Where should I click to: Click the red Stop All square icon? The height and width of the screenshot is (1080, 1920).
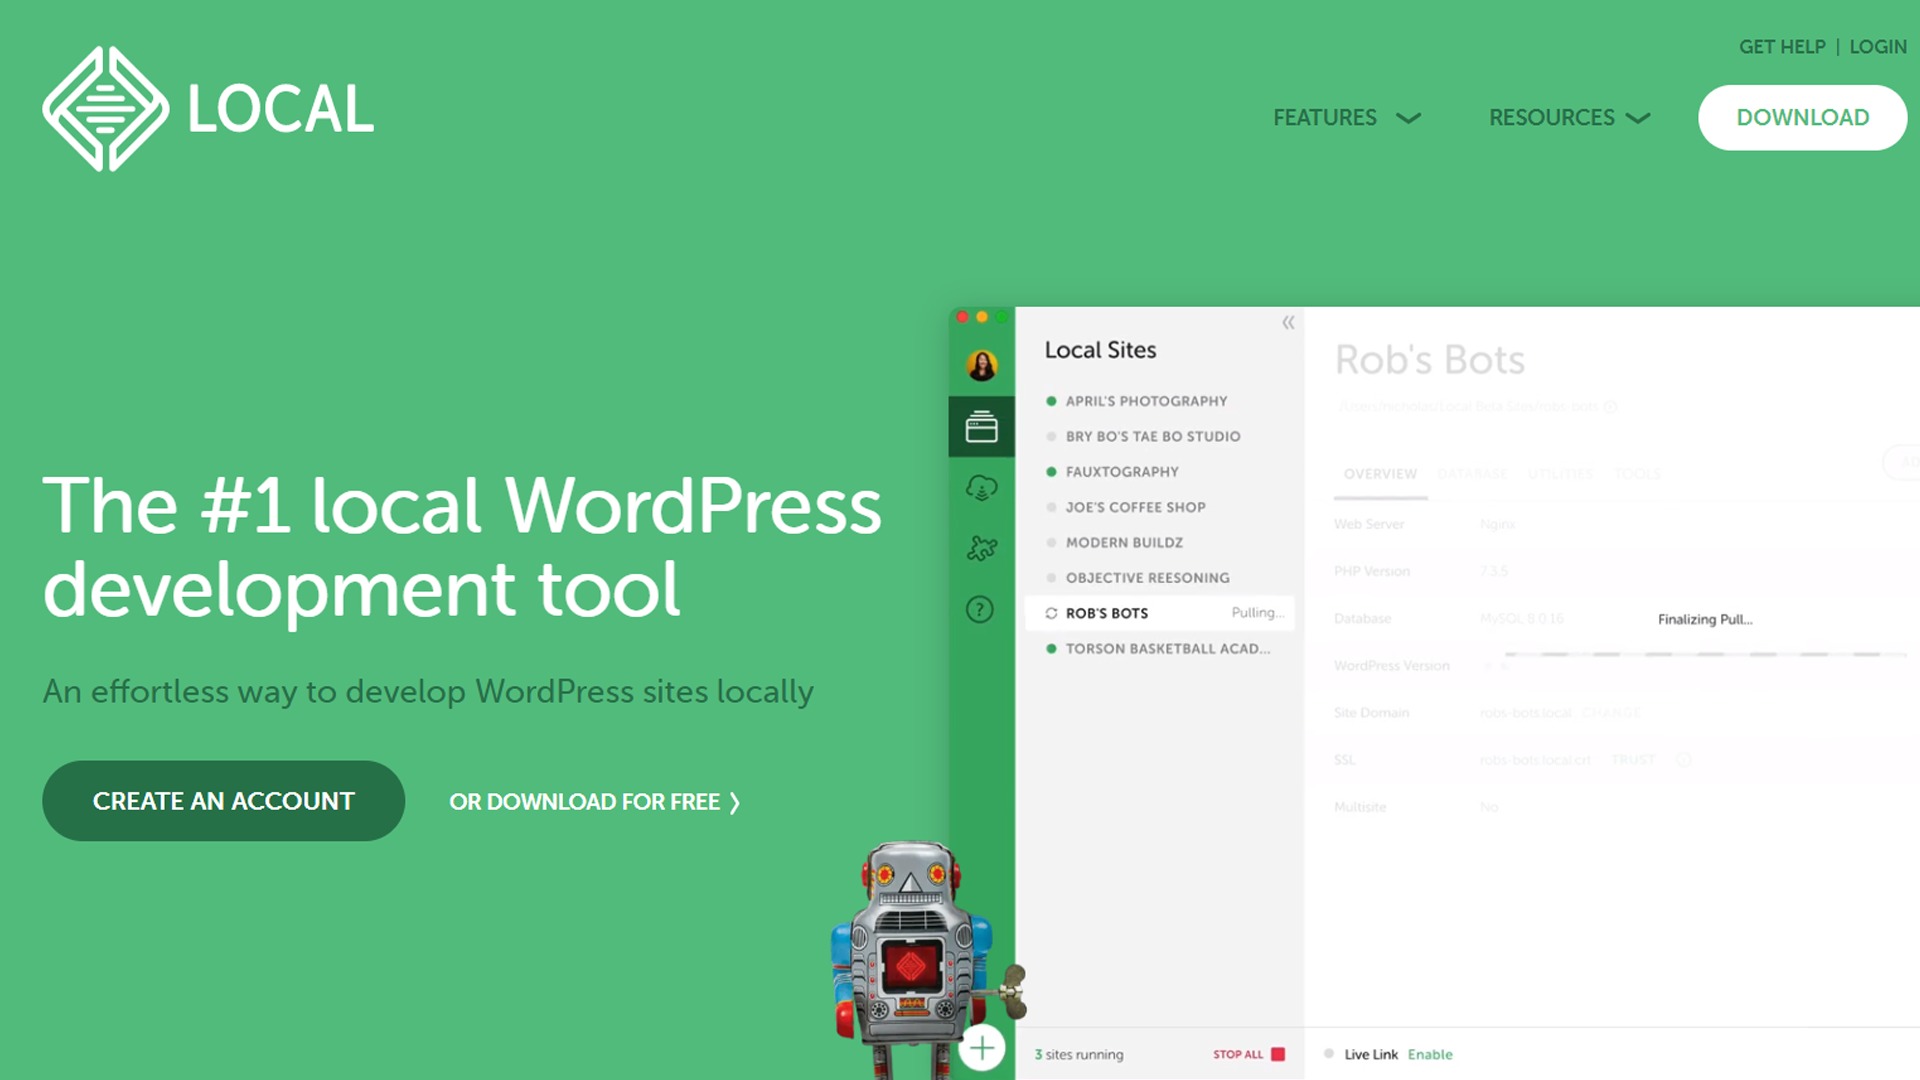coord(1277,1054)
